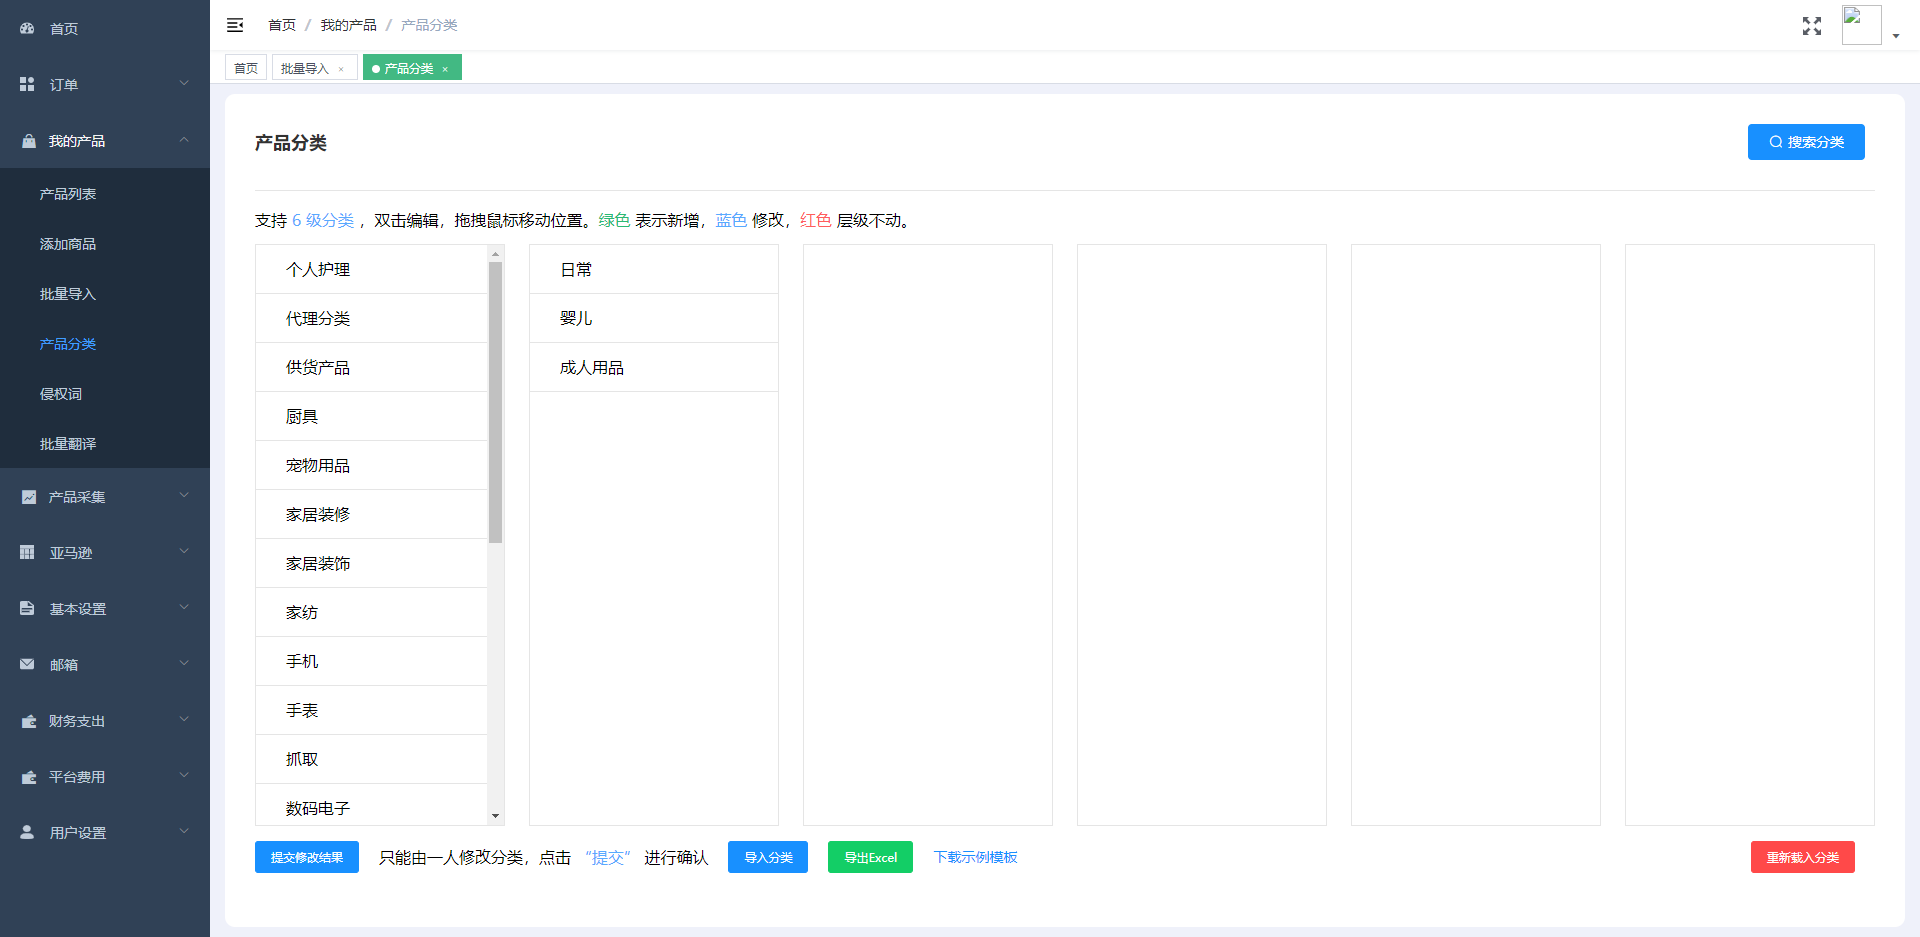Click the 邮箱 envelope icon
The height and width of the screenshot is (937, 1920).
click(27, 665)
